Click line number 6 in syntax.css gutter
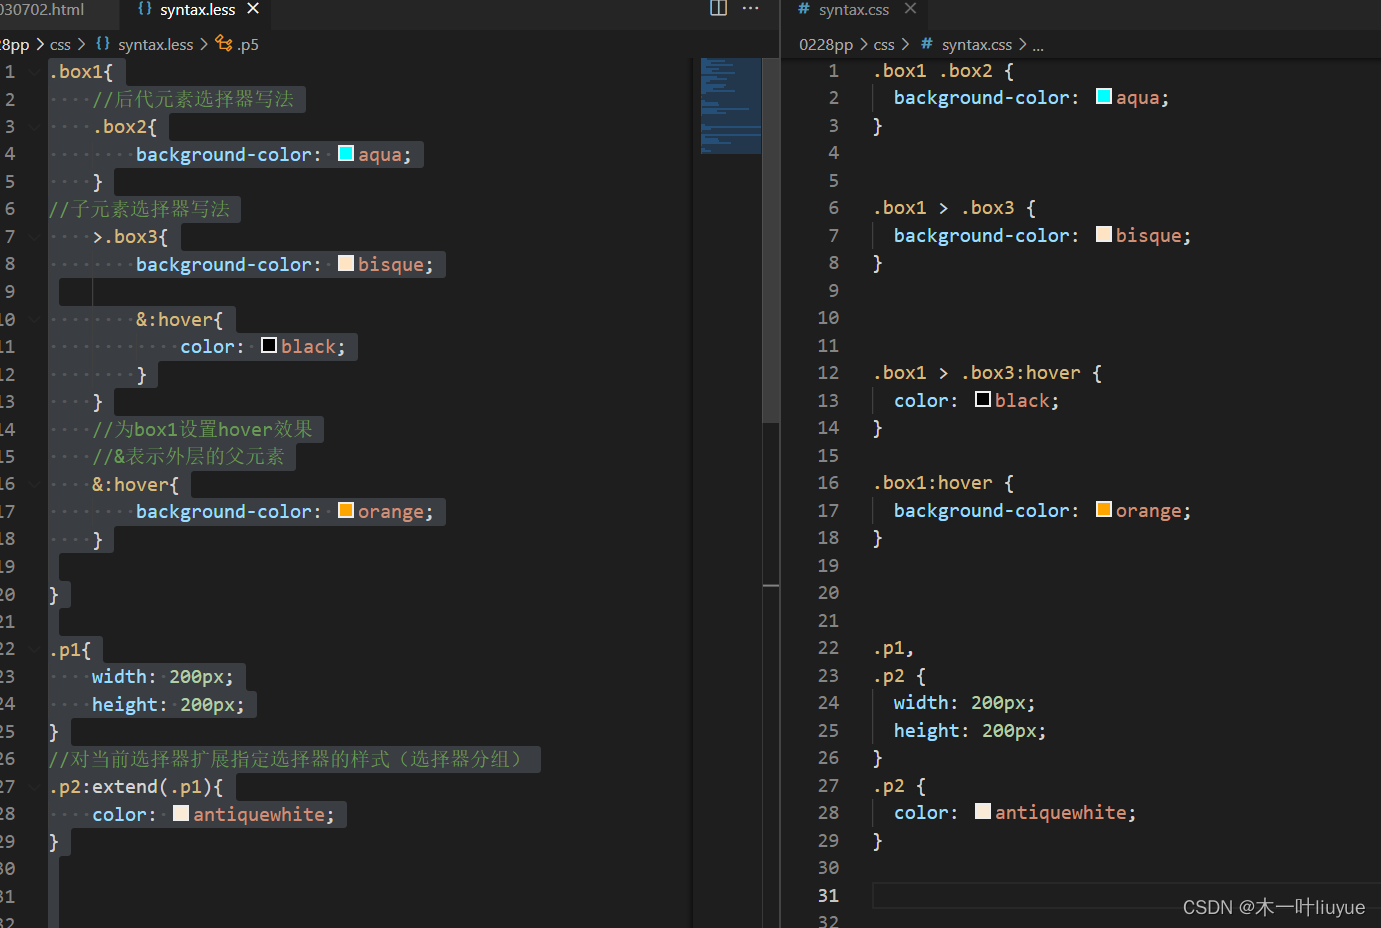 [834, 208]
